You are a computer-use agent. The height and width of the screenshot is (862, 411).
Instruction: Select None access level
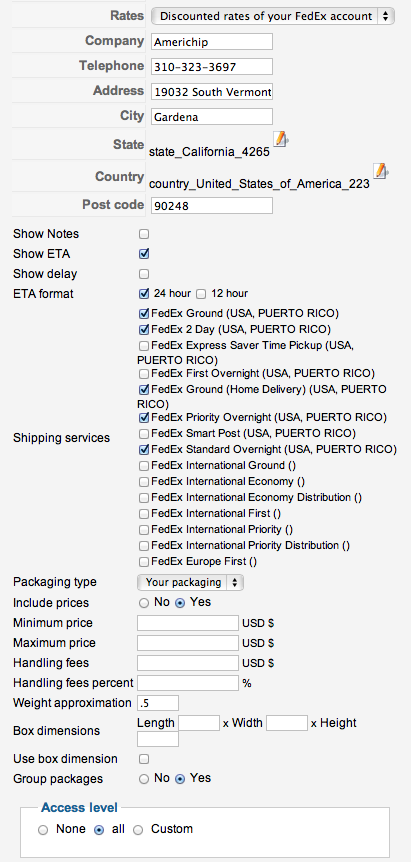pos(43,830)
